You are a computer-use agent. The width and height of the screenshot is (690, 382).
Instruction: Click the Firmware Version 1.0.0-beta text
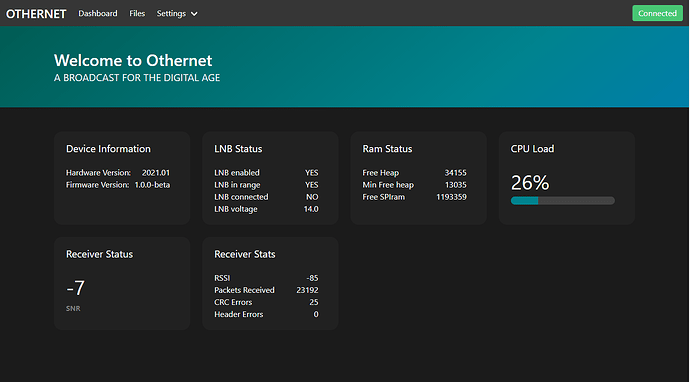(152, 185)
